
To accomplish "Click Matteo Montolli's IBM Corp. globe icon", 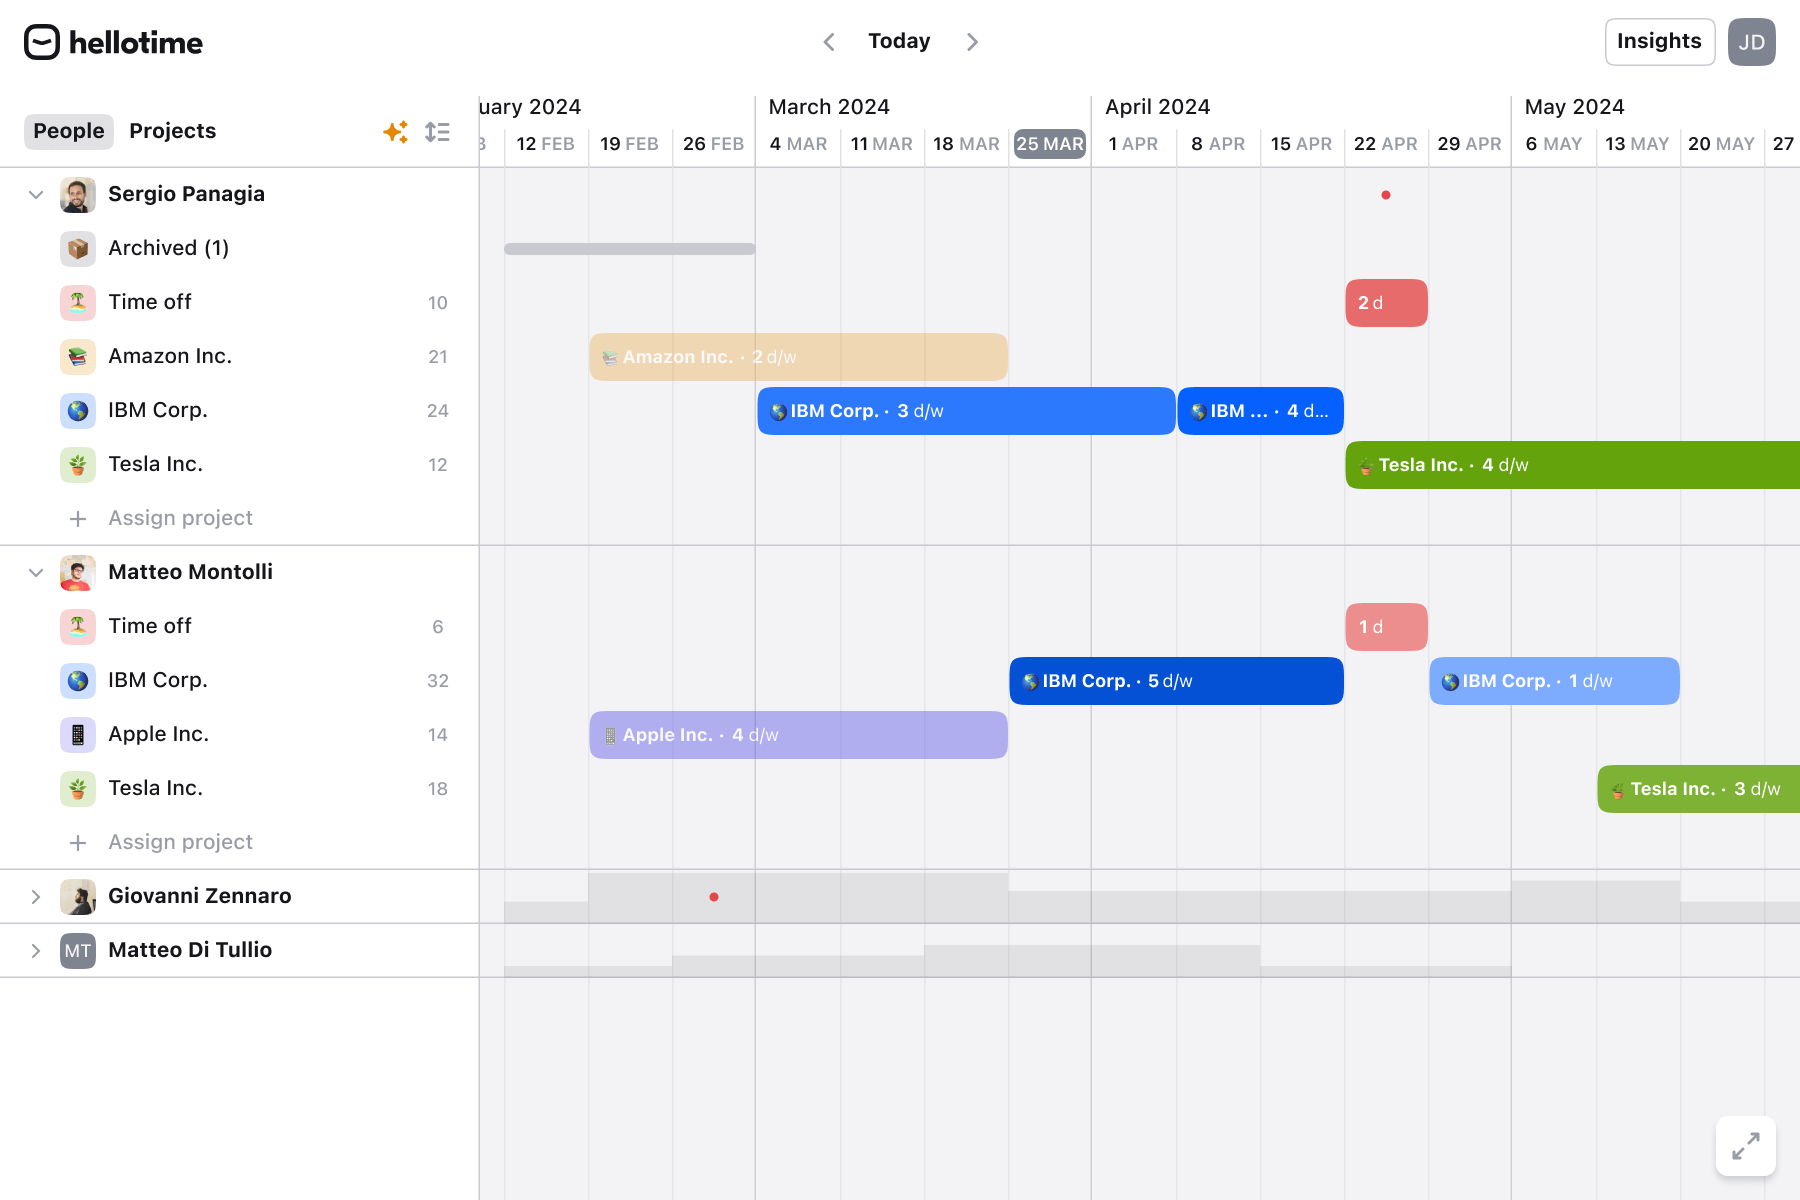I will tap(78, 680).
